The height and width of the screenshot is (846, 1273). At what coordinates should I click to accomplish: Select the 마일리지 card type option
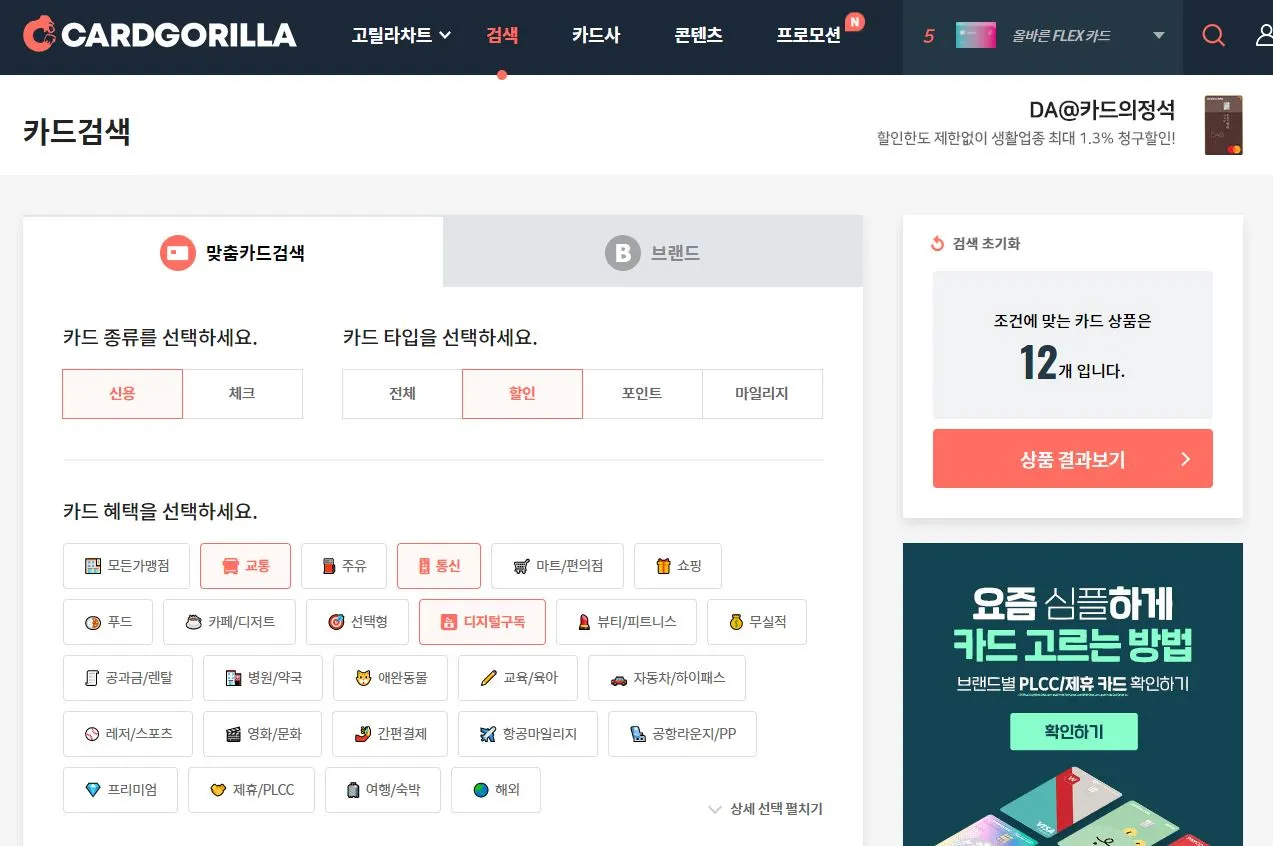pos(762,394)
